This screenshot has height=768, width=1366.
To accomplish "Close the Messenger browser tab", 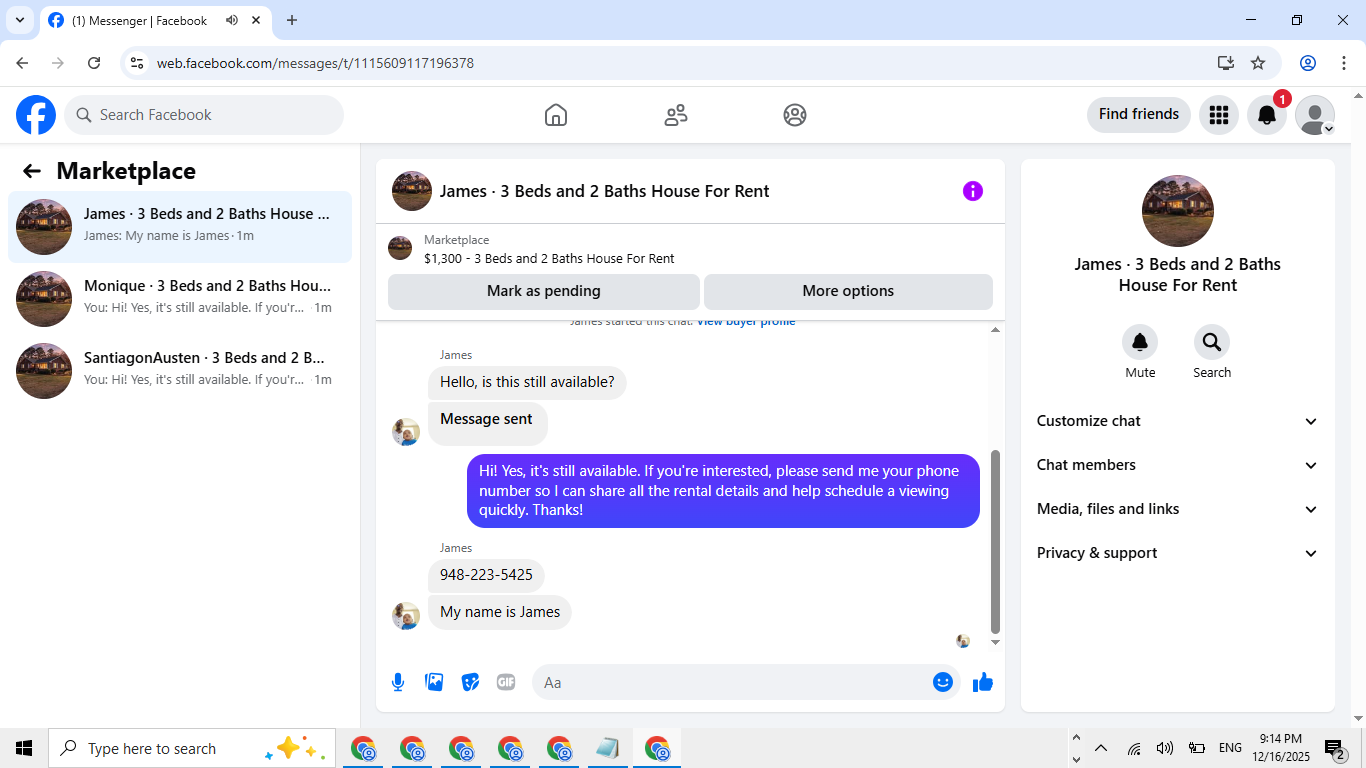I will [x=256, y=20].
